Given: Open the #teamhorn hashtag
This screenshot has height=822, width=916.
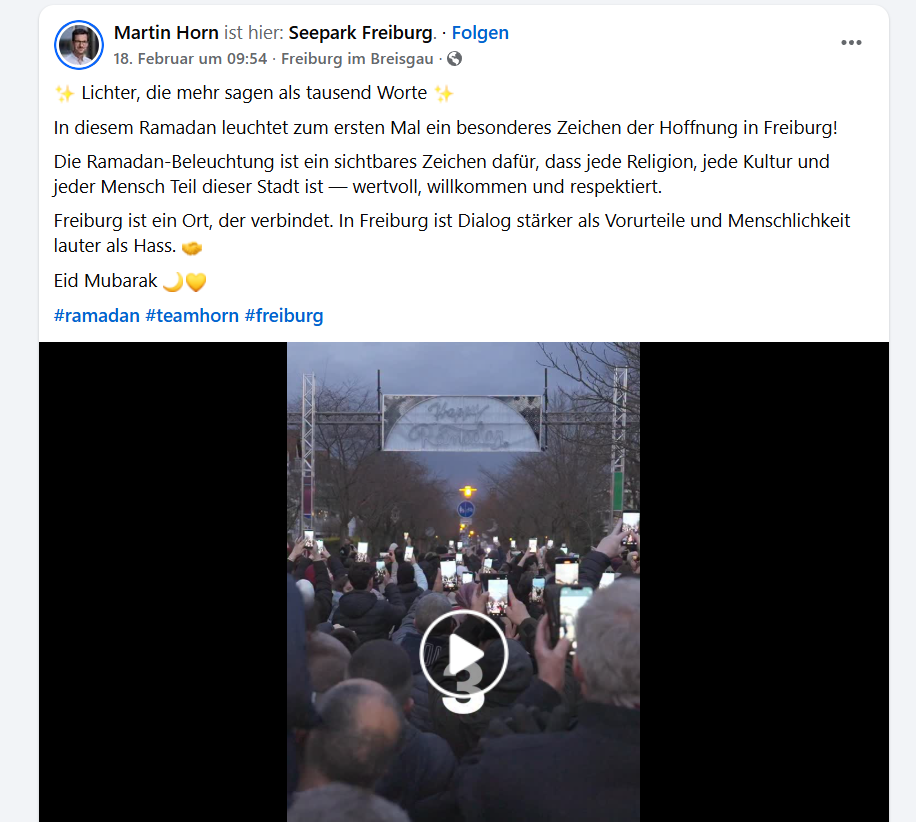Looking at the screenshot, I should (x=192, y=316).
